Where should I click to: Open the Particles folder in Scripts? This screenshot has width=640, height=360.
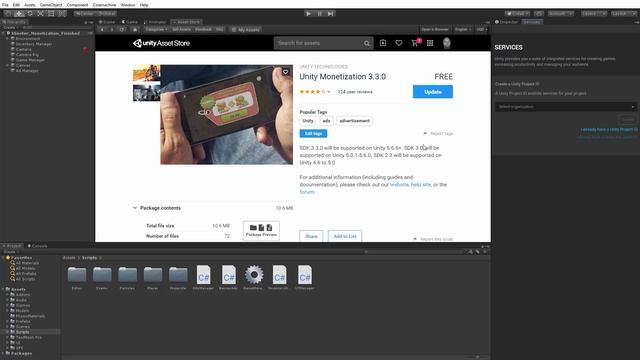(x=127, y=278)
